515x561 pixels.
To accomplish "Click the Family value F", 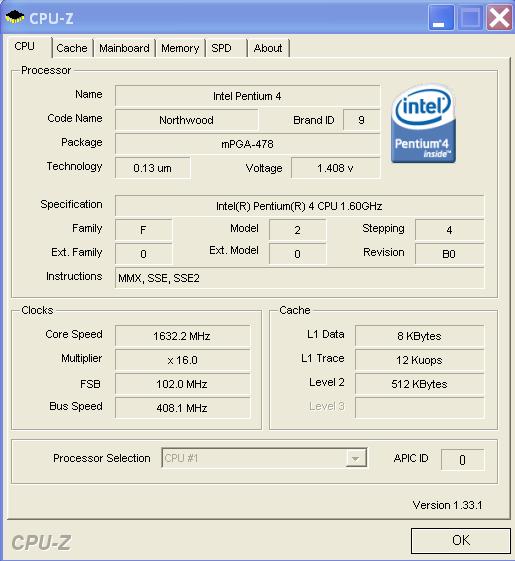I will 144,230.
